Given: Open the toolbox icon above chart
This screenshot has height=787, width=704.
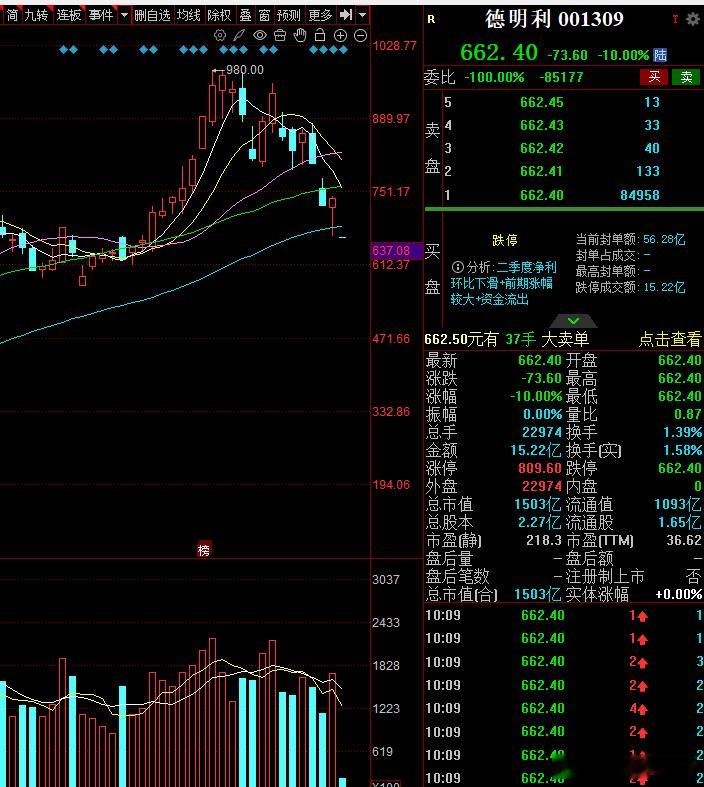Looking at the screenshot, I should pos(280,35).
